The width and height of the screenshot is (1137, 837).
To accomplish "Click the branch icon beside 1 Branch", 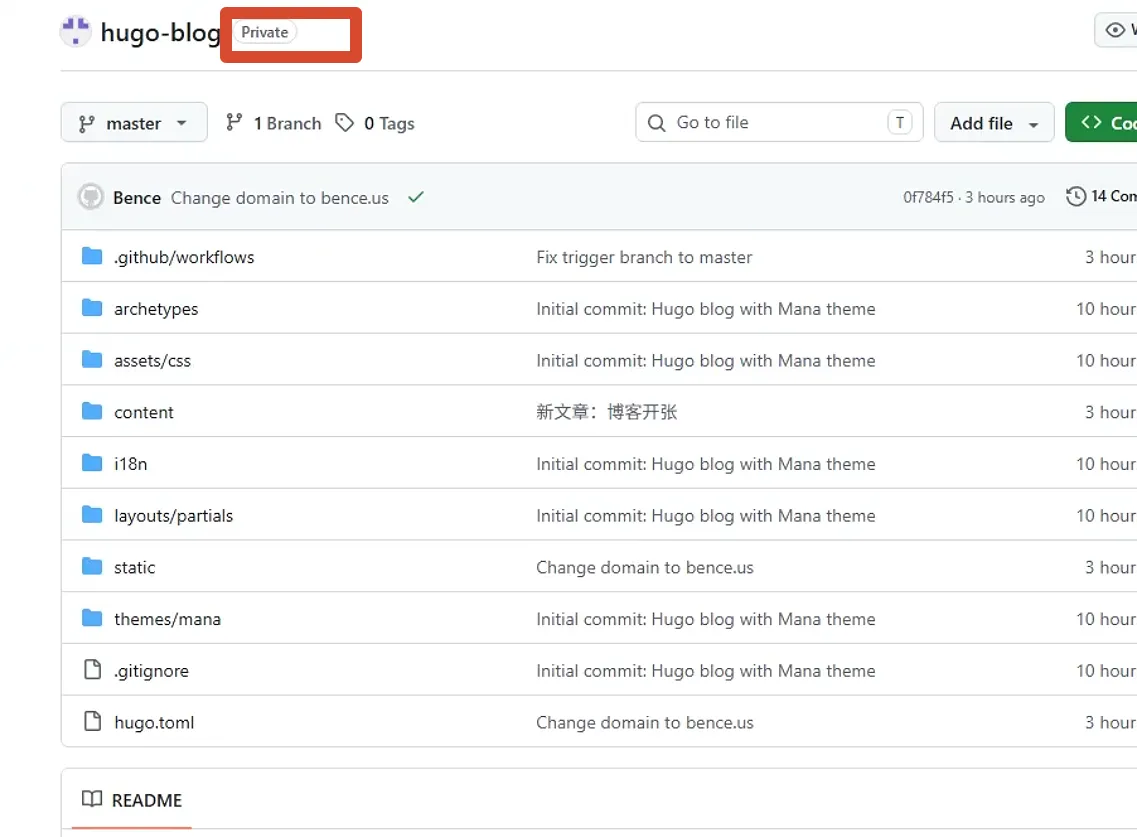I will pyautogui.click(x=233, y=123).
